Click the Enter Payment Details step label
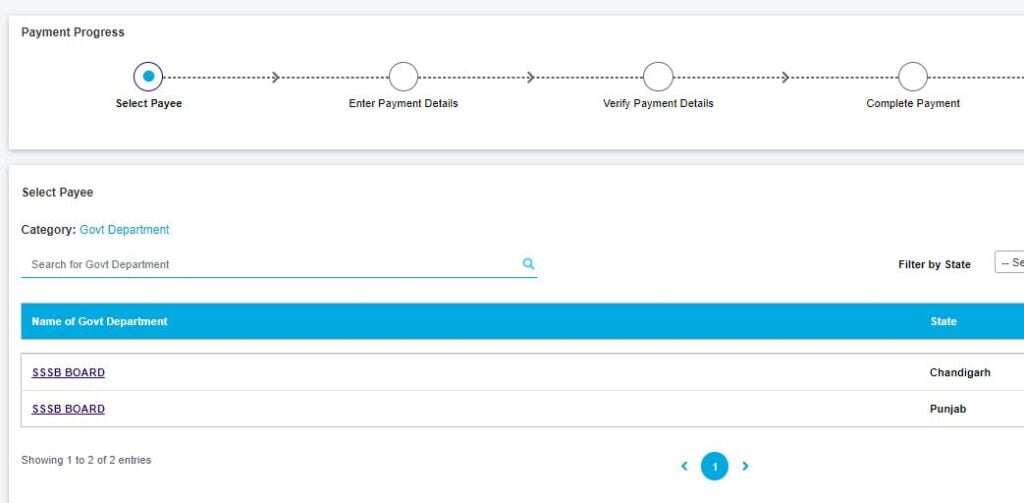This screenshot has height=503, width=1024. click(x=403, y=104)
